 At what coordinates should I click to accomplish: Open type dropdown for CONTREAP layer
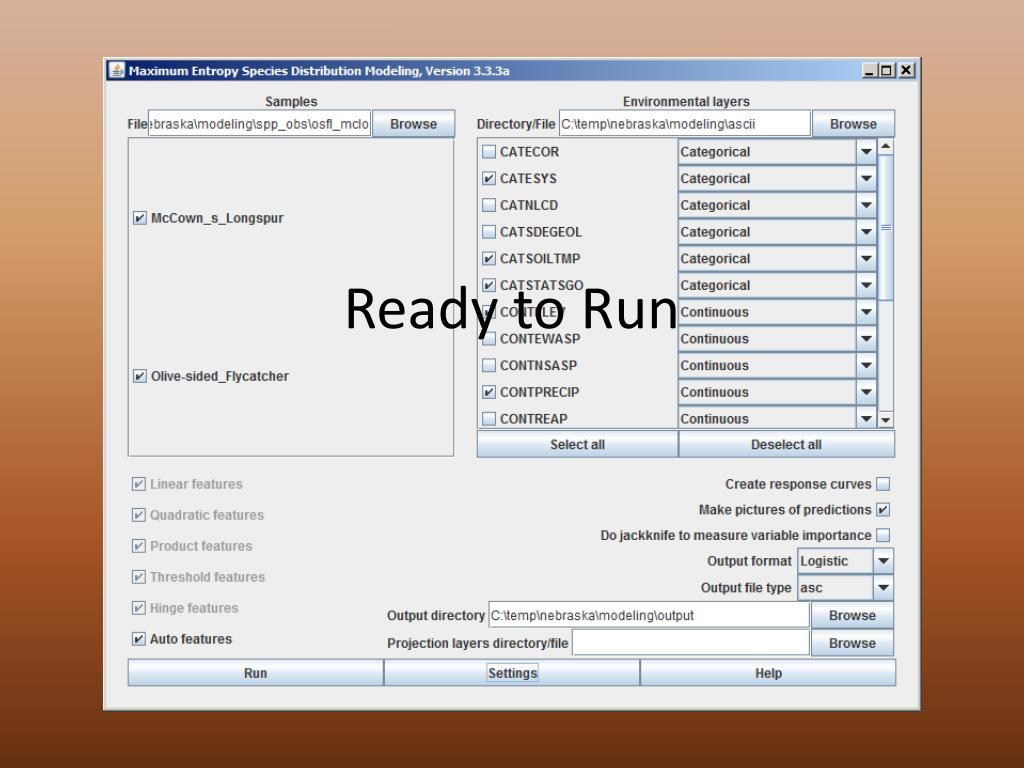click(866, 418)
